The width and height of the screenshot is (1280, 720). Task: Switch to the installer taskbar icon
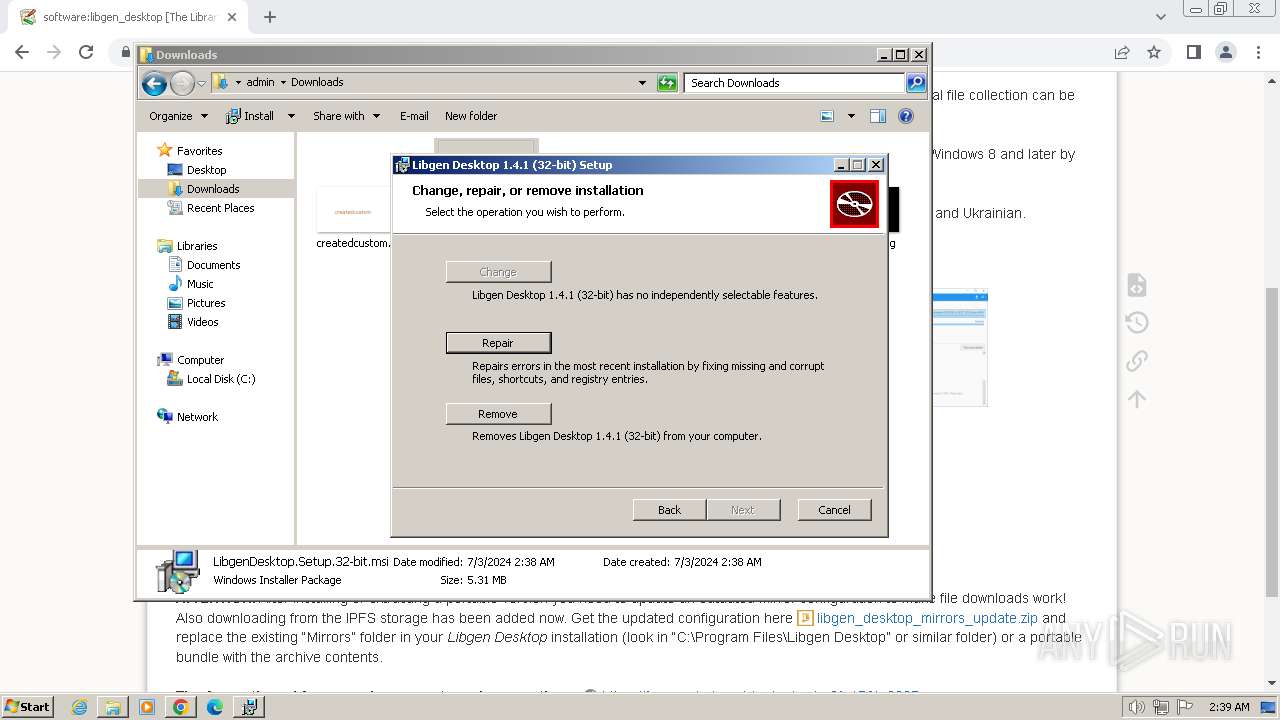(249, 707)
